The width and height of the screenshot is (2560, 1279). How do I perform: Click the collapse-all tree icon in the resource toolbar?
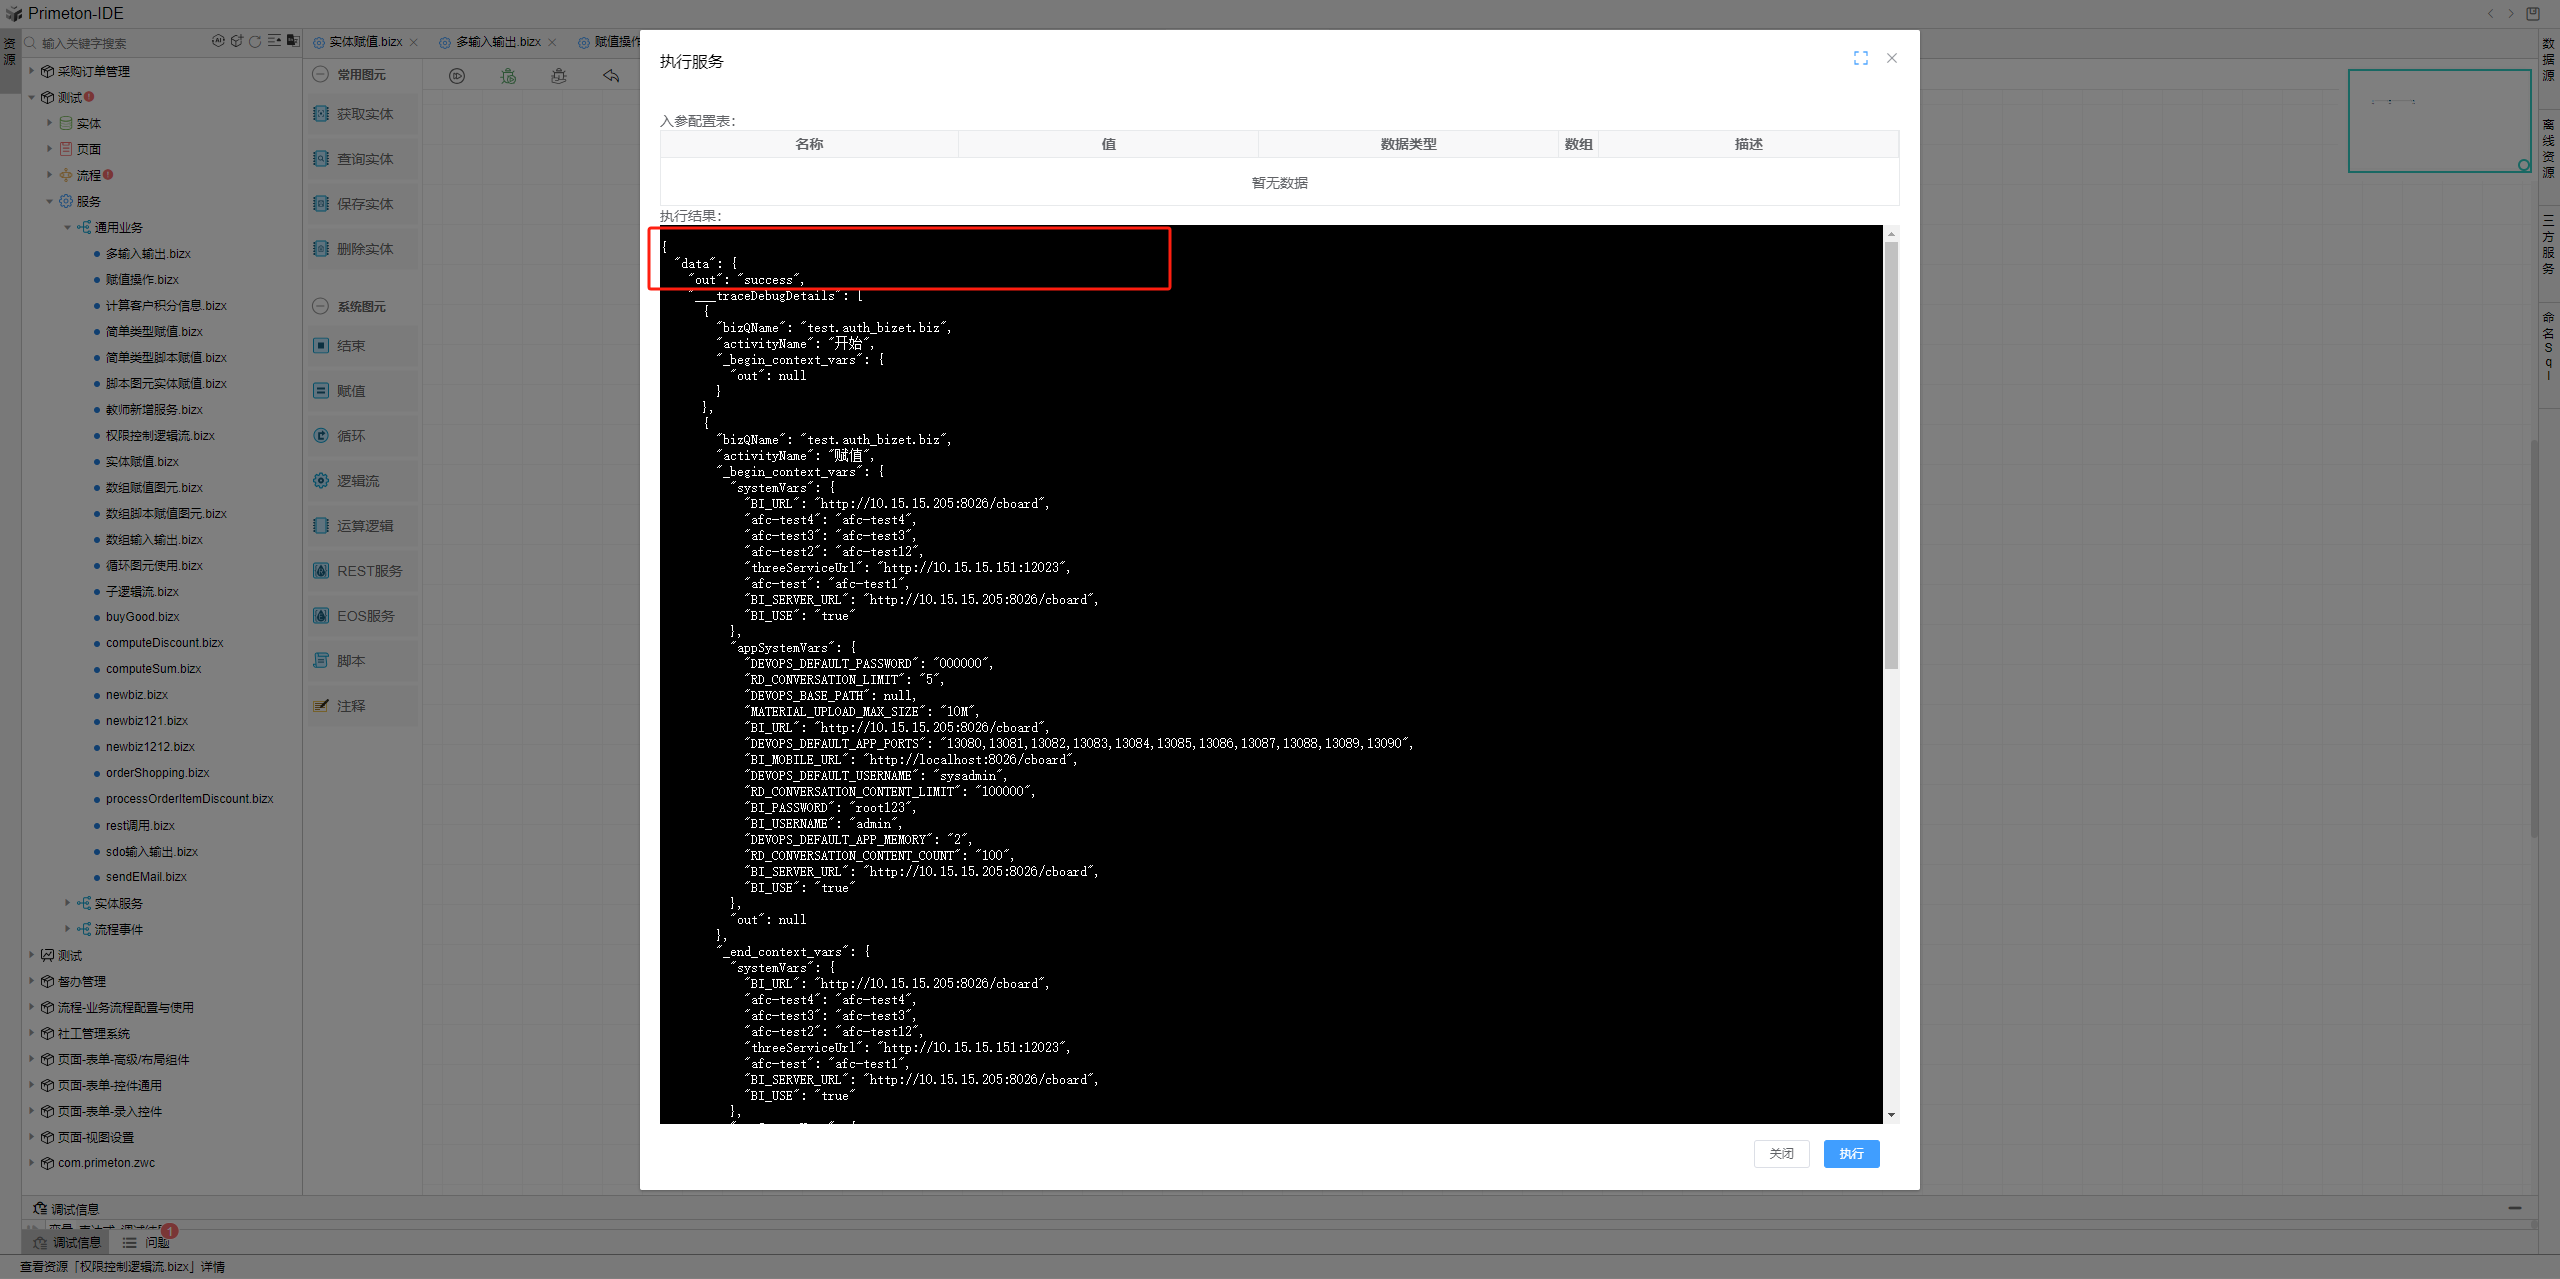[274, 41]
